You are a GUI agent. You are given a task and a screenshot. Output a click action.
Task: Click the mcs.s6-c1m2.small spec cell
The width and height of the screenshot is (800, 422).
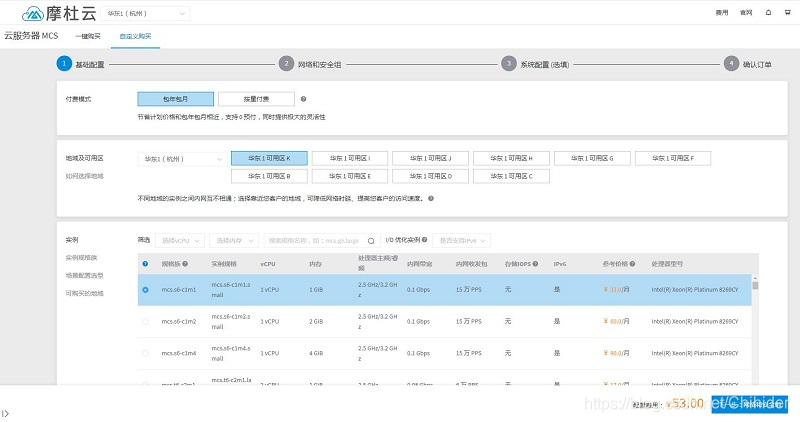[x=231, y=321]
